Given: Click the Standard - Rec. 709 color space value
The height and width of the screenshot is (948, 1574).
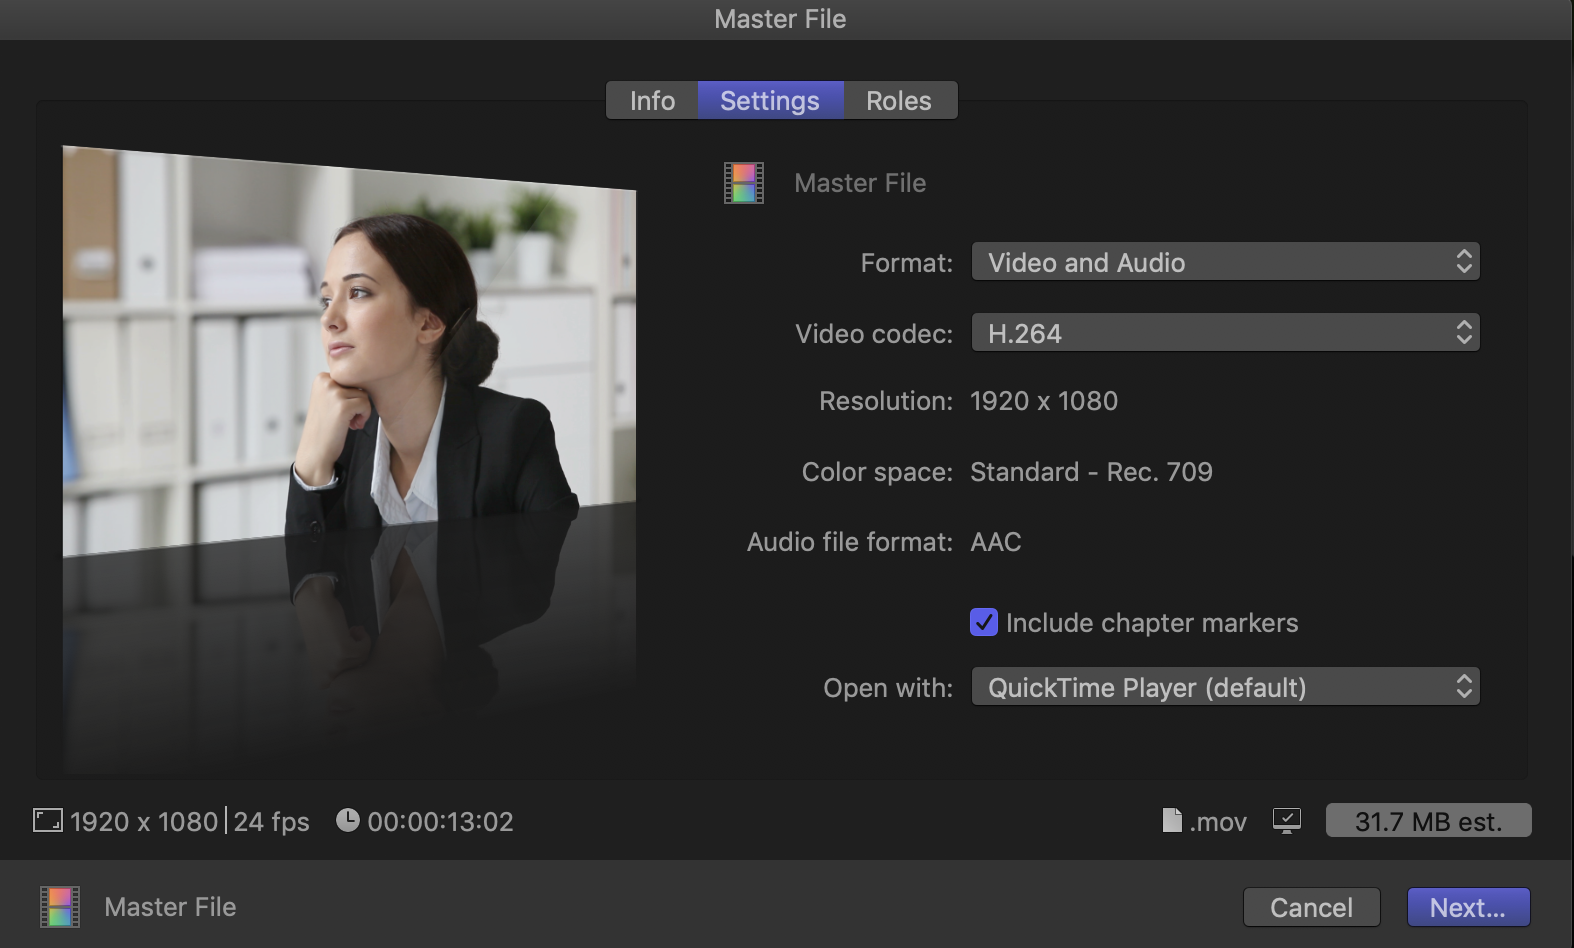Looking at the screenshot, I should tap(1091, 472).
